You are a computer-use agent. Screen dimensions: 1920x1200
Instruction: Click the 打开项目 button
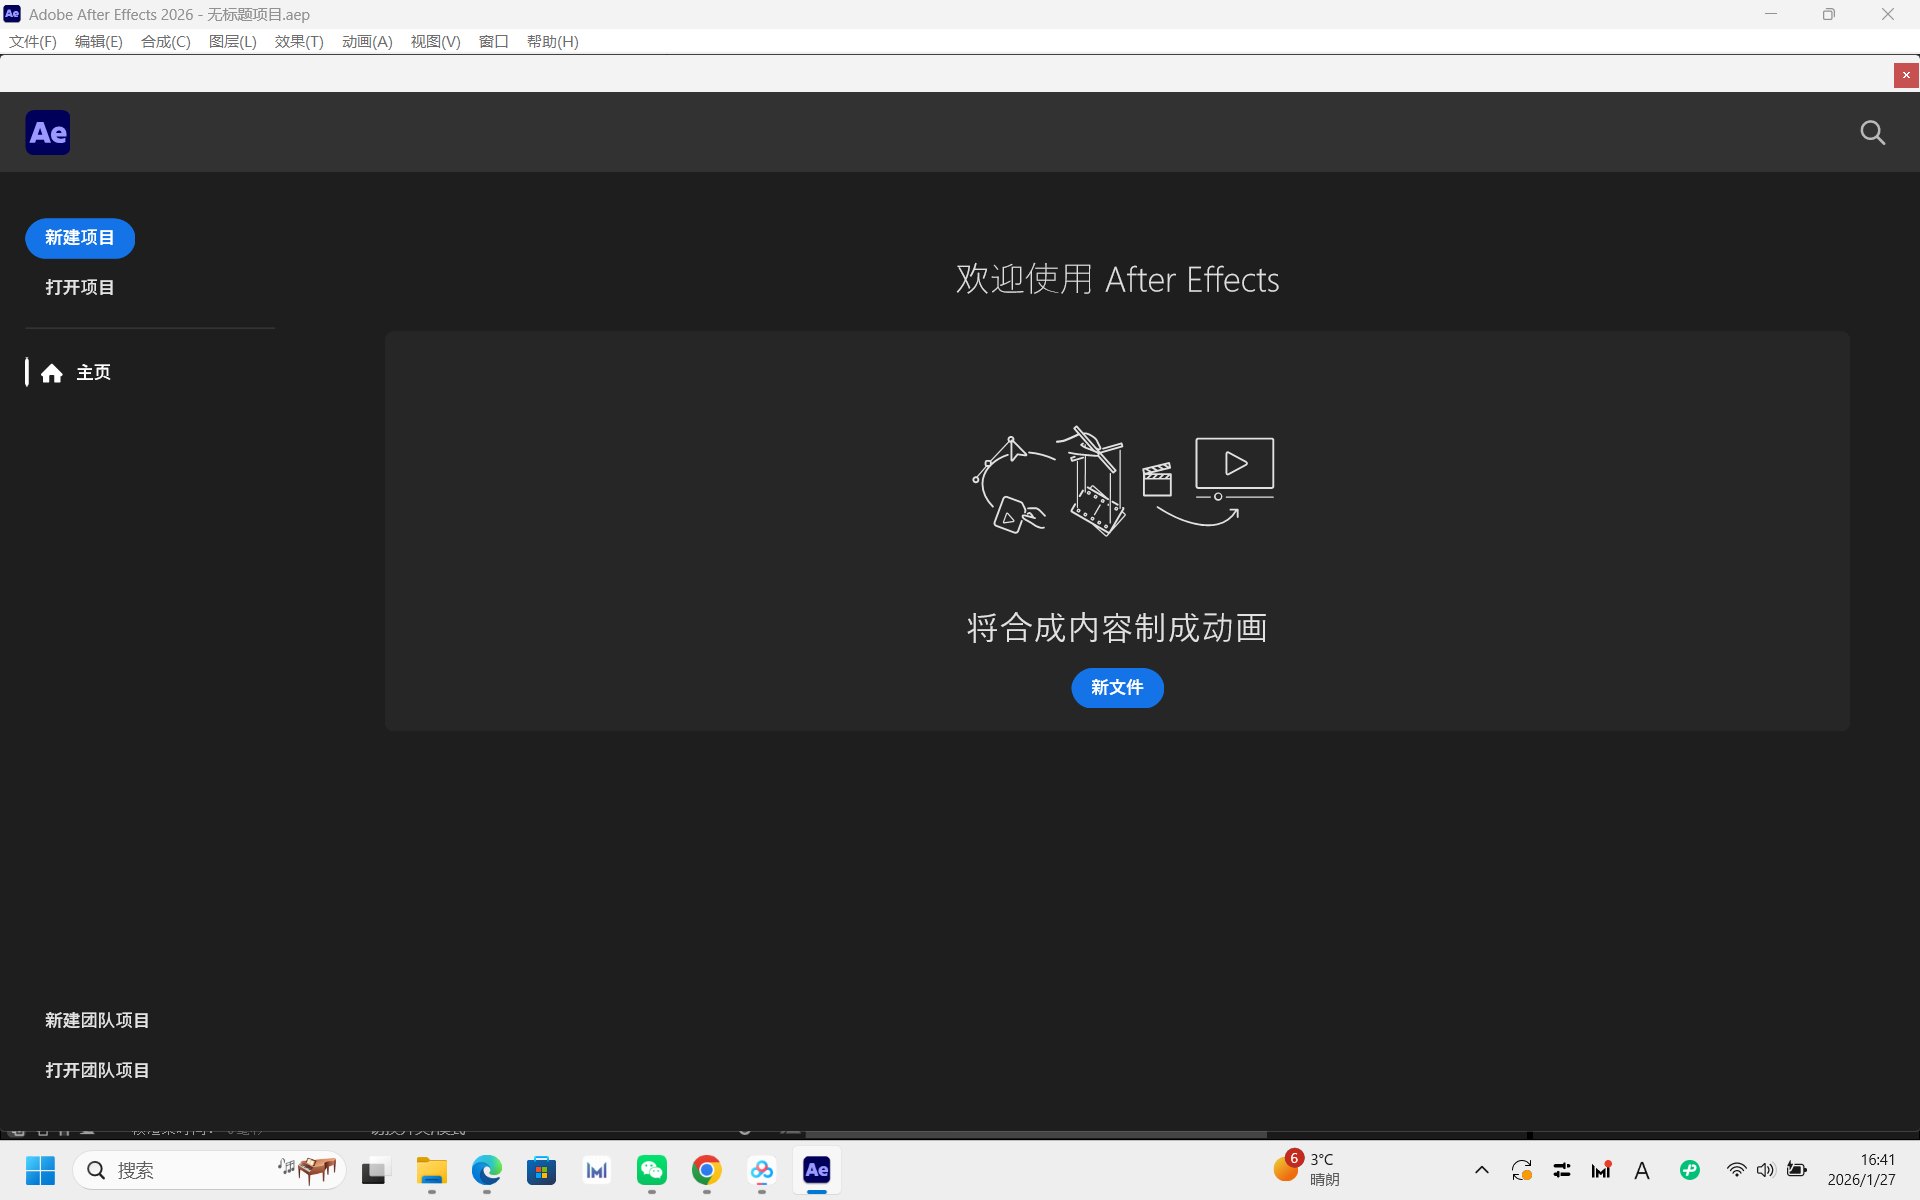coord(80,288)
